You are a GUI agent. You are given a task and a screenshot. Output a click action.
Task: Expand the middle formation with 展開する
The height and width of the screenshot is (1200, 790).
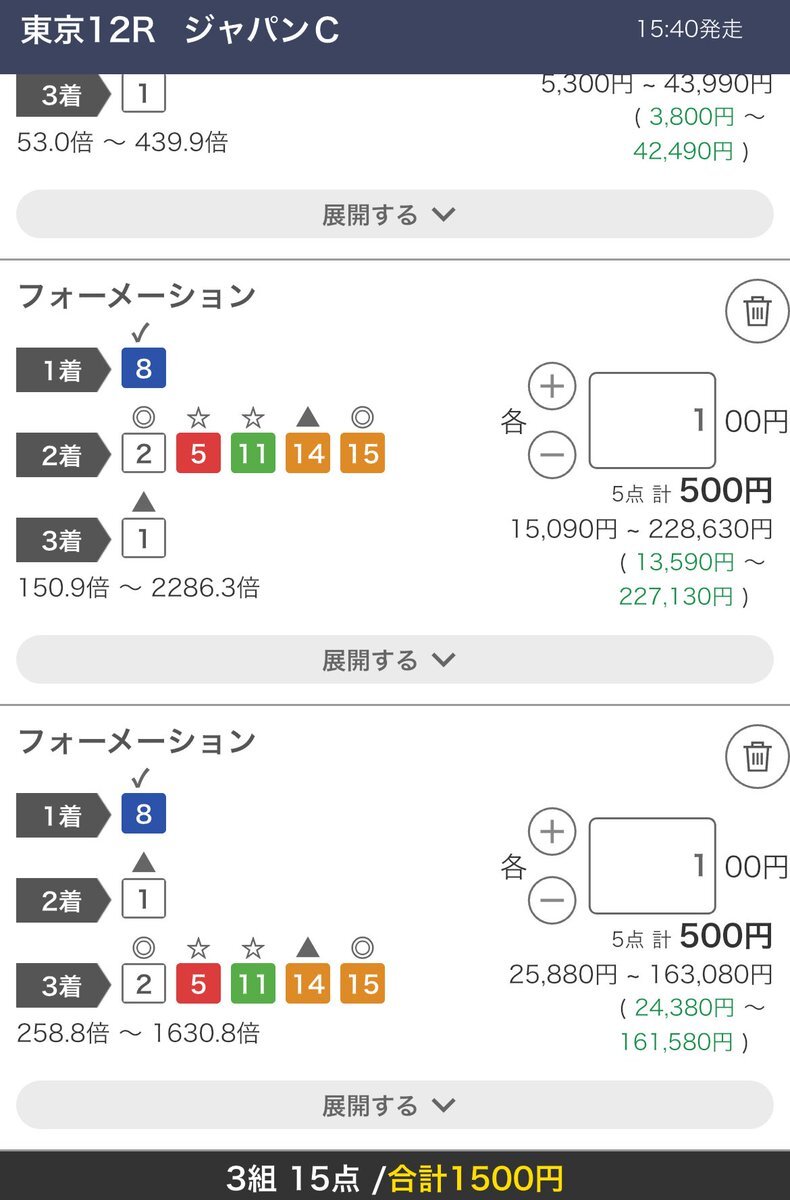[x=395, y=660]
